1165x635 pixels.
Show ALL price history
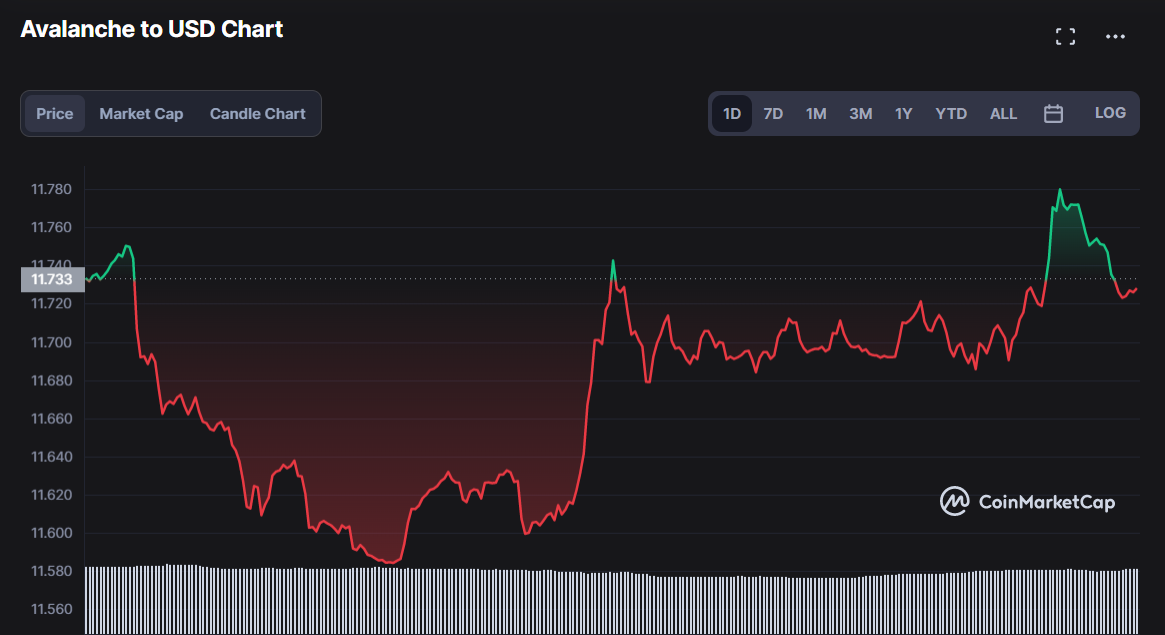[x=1003, y=114]
